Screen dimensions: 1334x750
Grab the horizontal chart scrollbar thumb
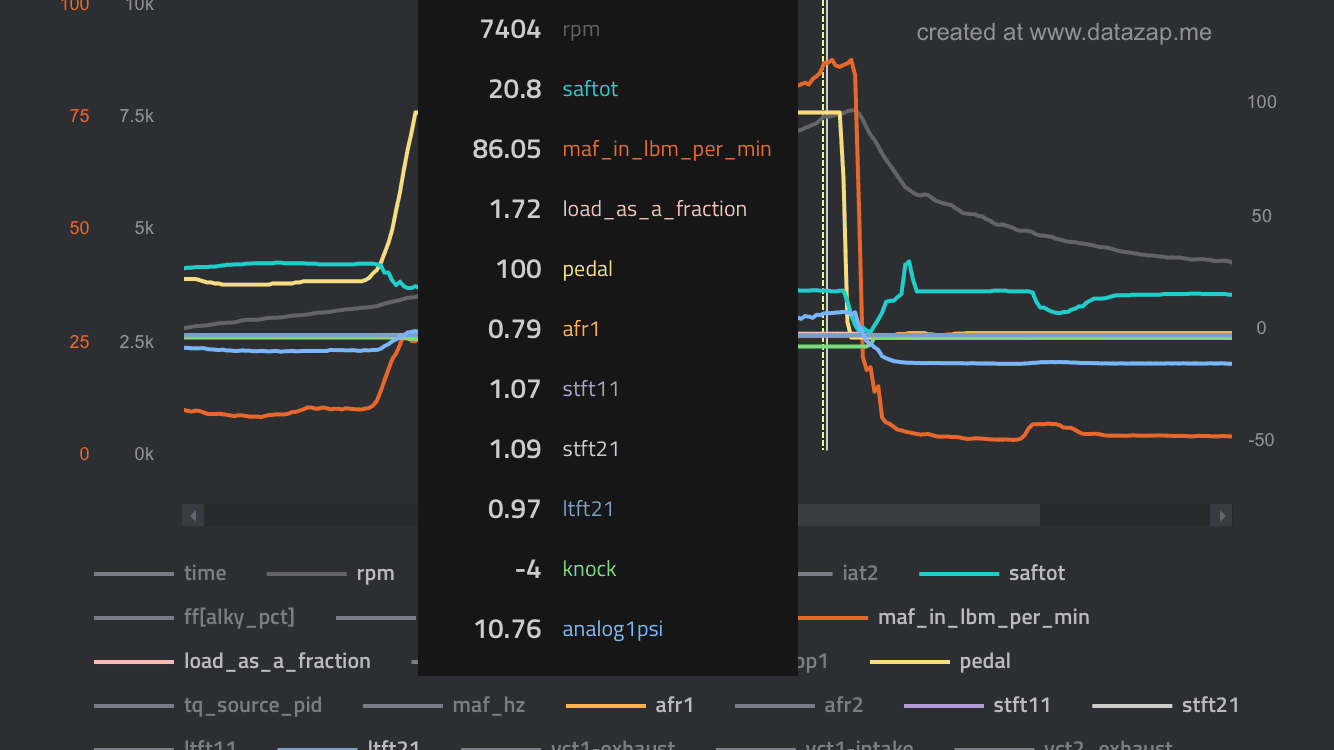click(x=918, y=515)
